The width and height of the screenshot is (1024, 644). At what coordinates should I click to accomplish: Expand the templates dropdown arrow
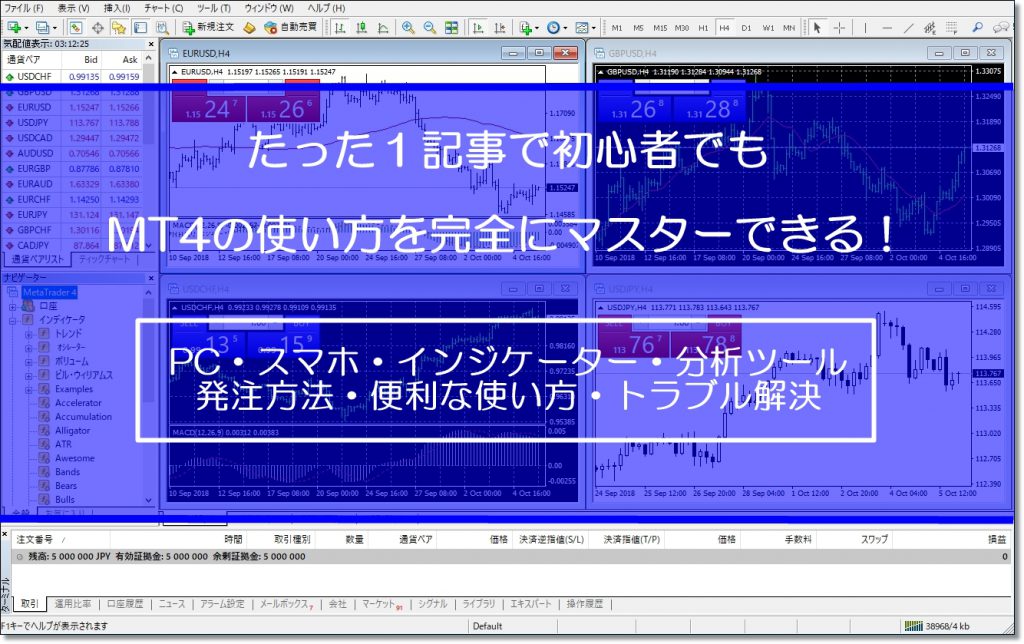593,29
